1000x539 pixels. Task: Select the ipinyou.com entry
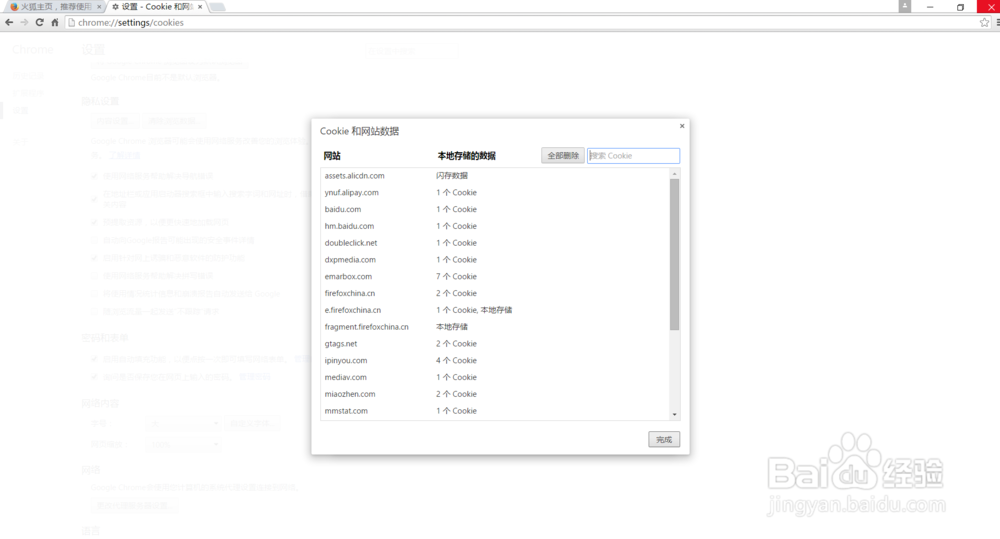[495, 360]
